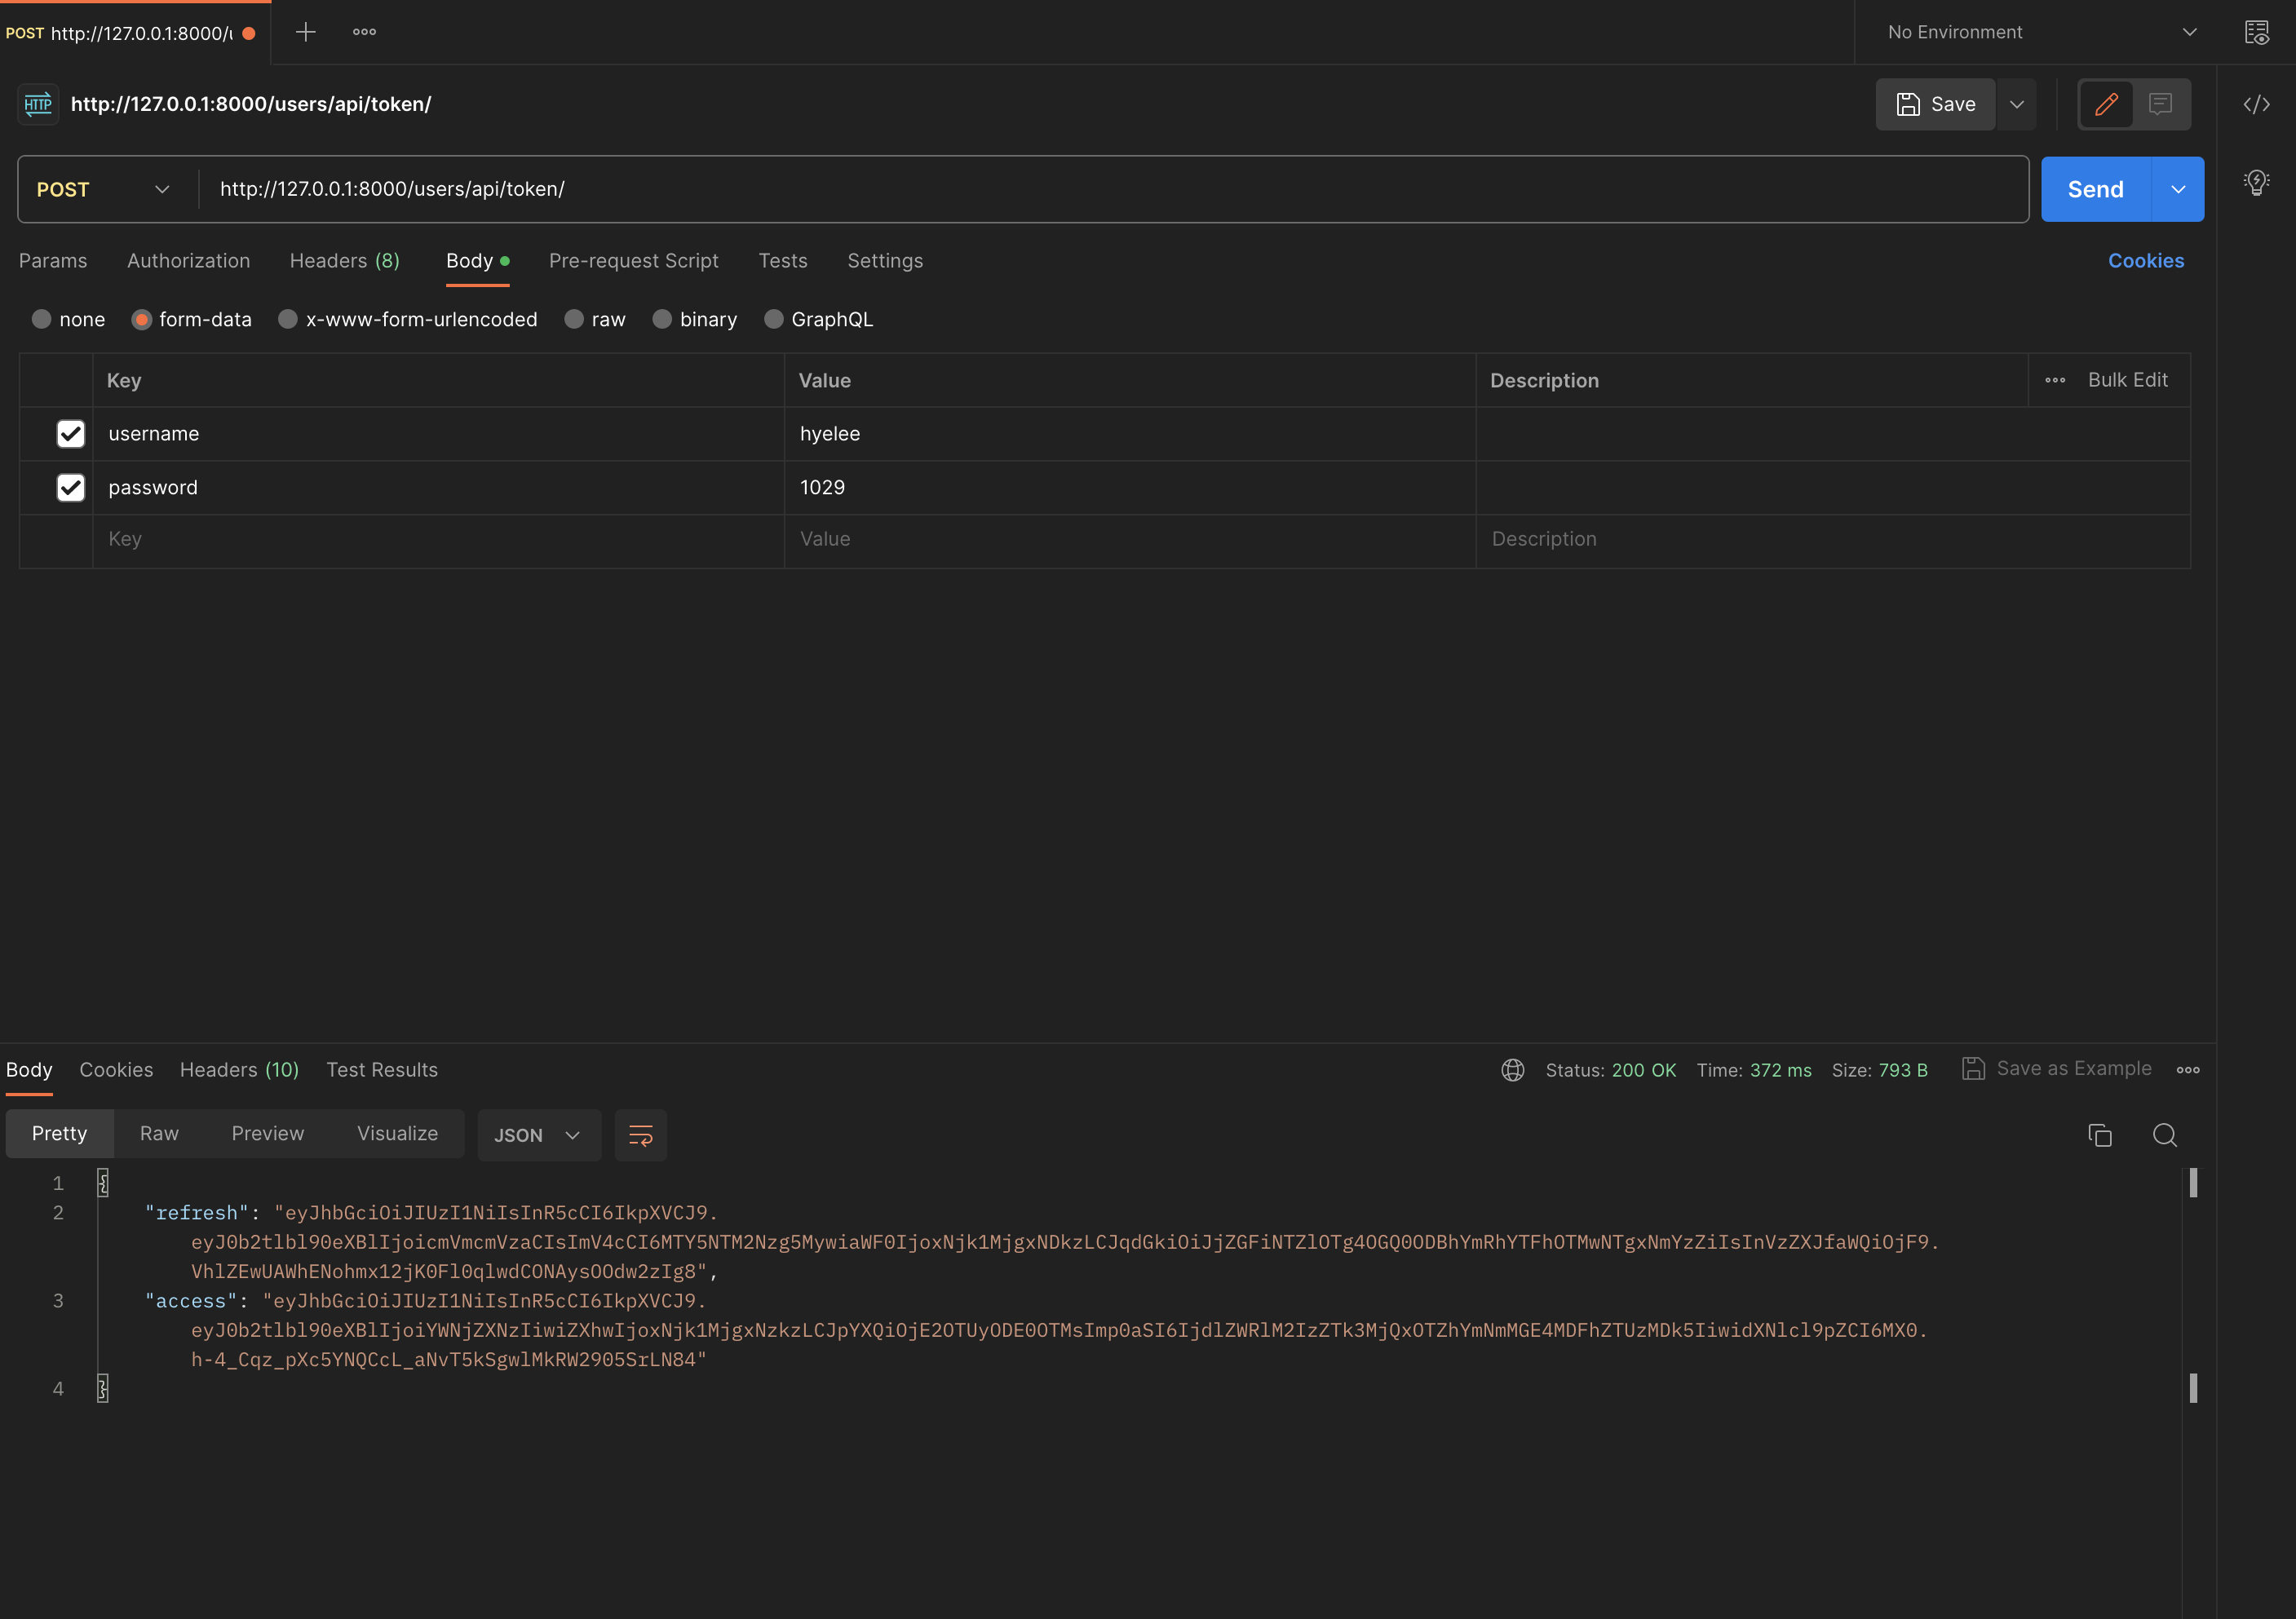This screenshot has width=2296, height=1619.
Task: Click the empty Description placeholder cell
Action: (1832, 540)
